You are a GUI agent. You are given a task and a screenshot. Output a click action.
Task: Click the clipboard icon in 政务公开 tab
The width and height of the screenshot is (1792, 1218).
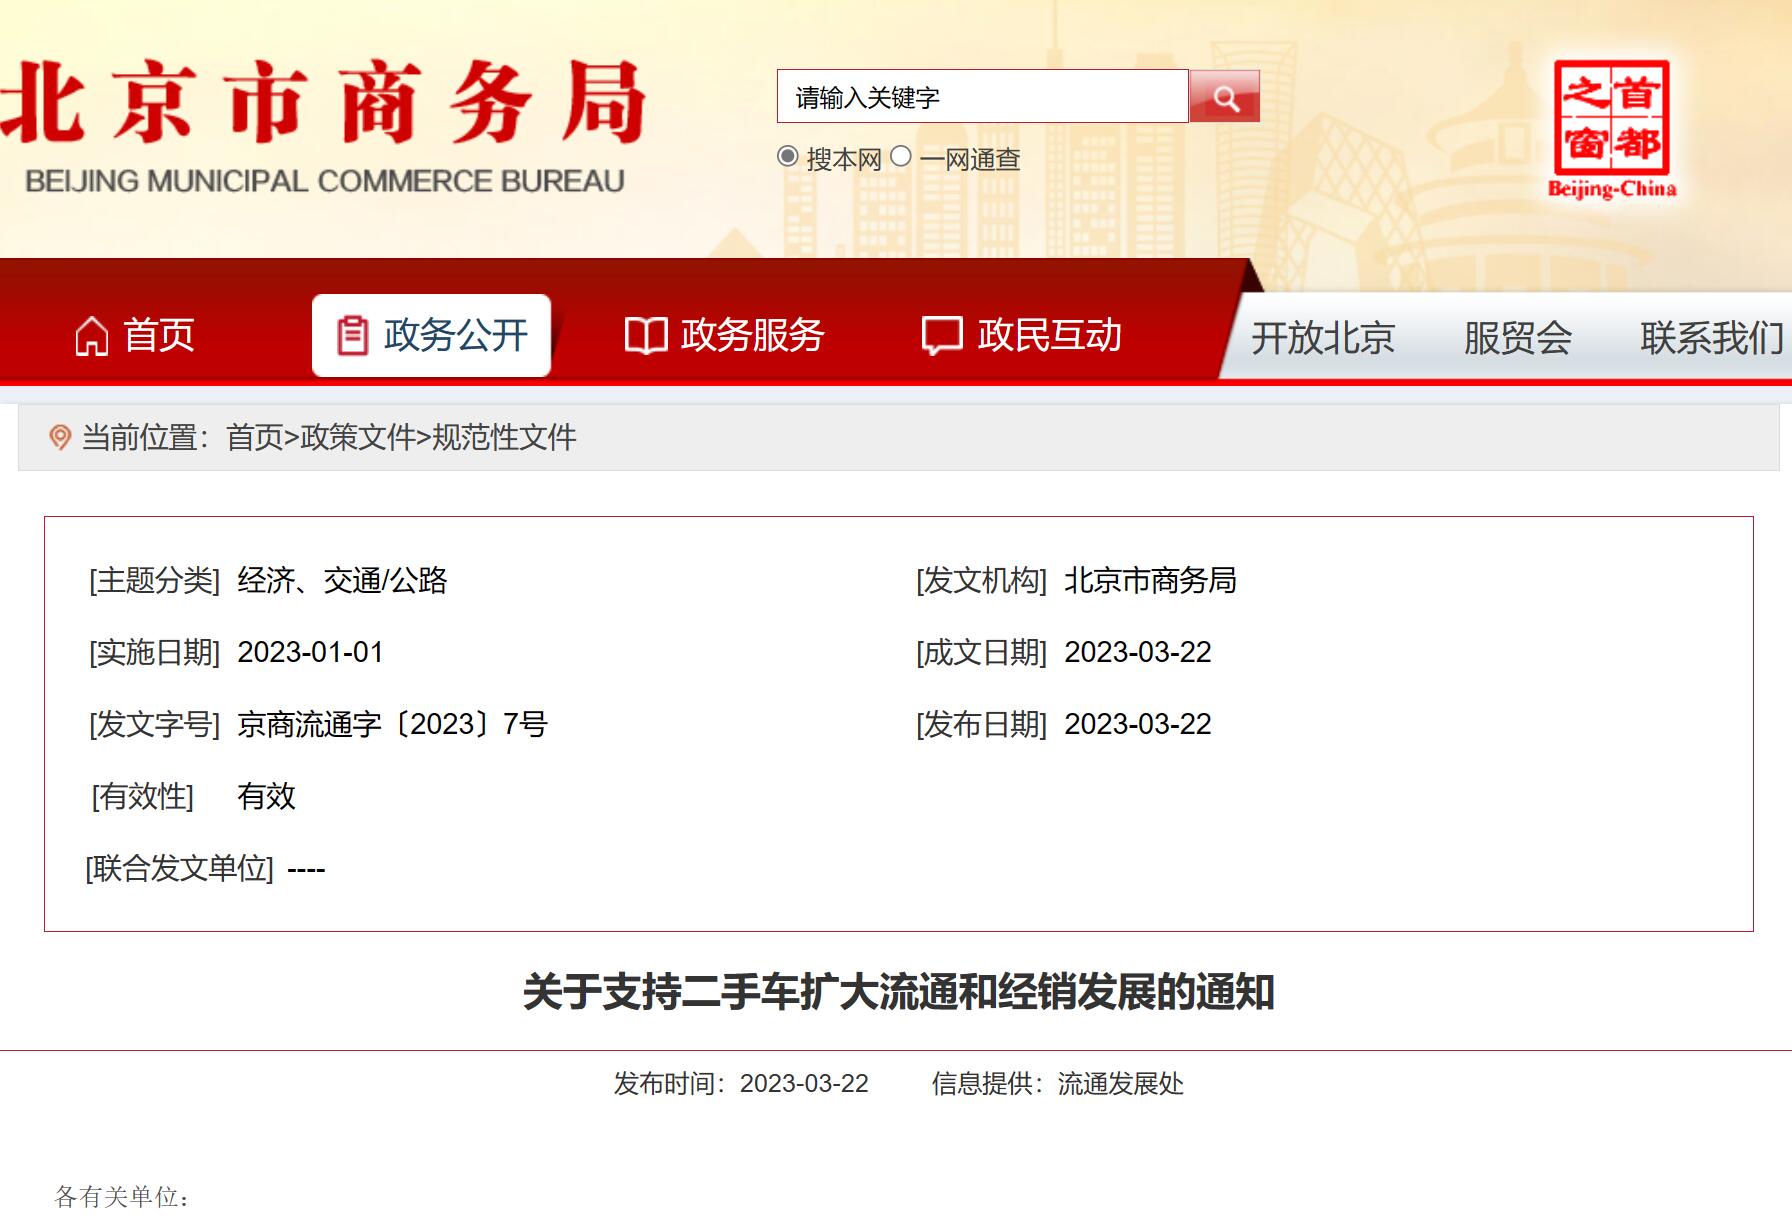click(352, 336)
